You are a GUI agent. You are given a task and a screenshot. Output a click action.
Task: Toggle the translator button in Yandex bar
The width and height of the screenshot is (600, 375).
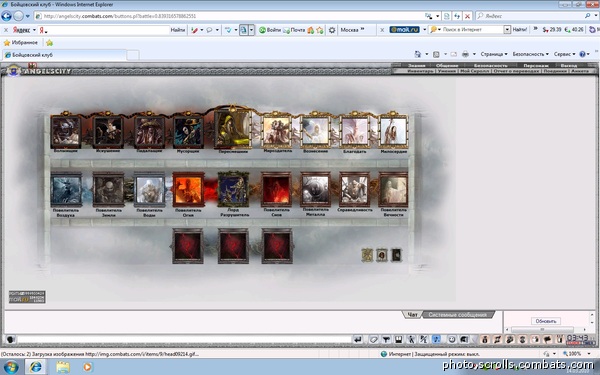[244, 30]
